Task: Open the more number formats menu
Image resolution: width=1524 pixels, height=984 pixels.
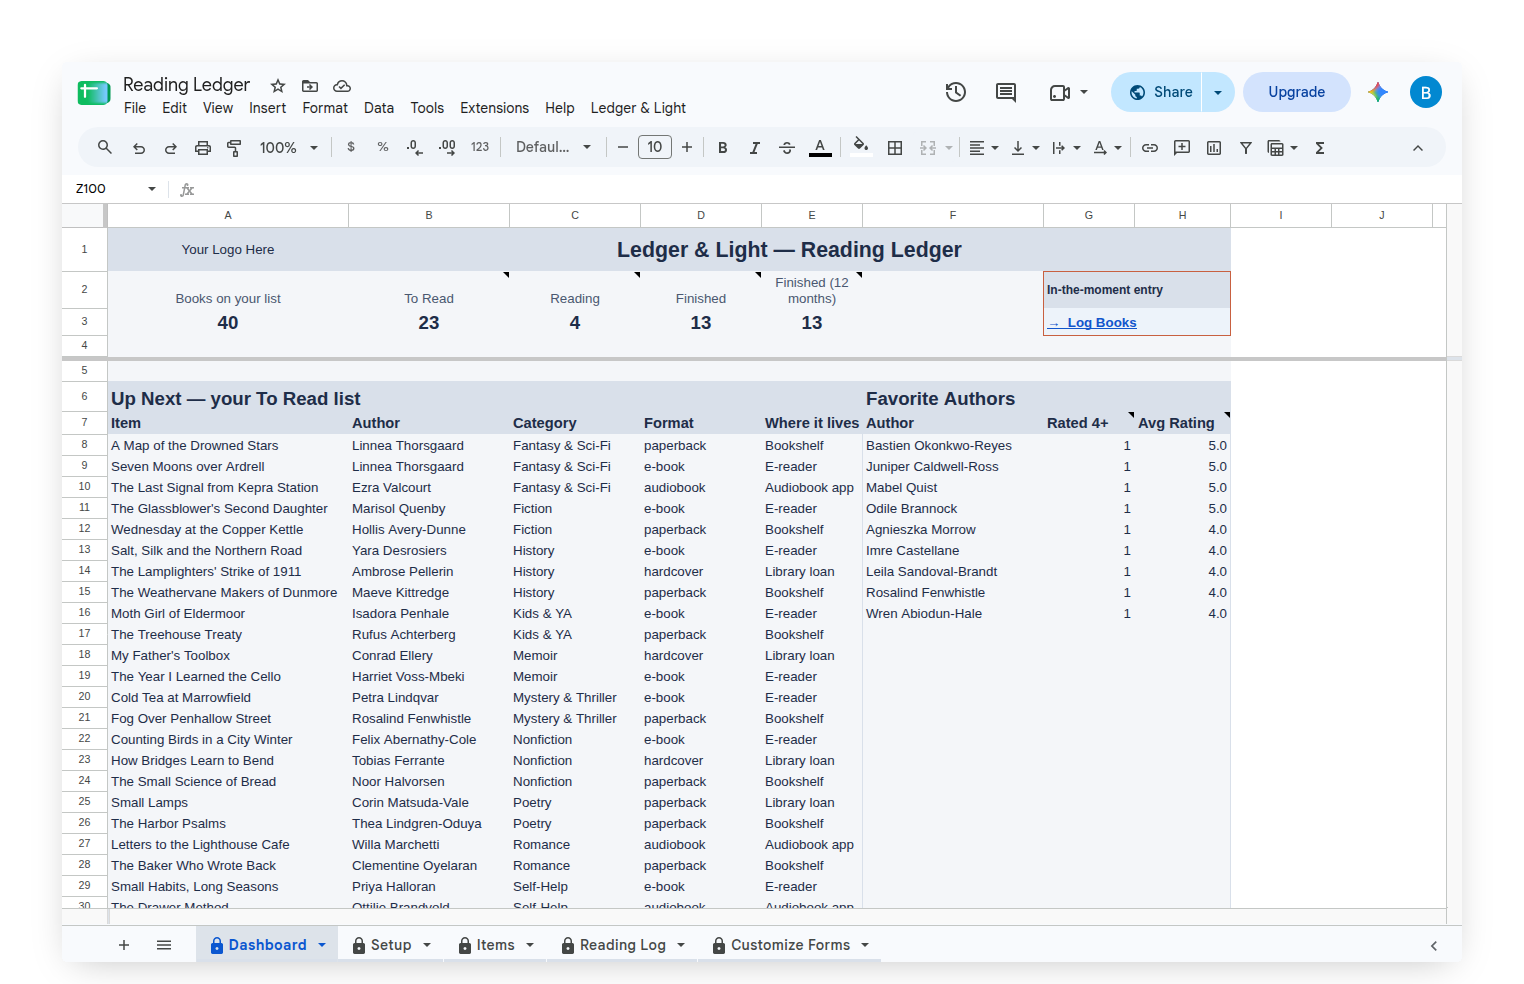Action: (x=480, y=147)
